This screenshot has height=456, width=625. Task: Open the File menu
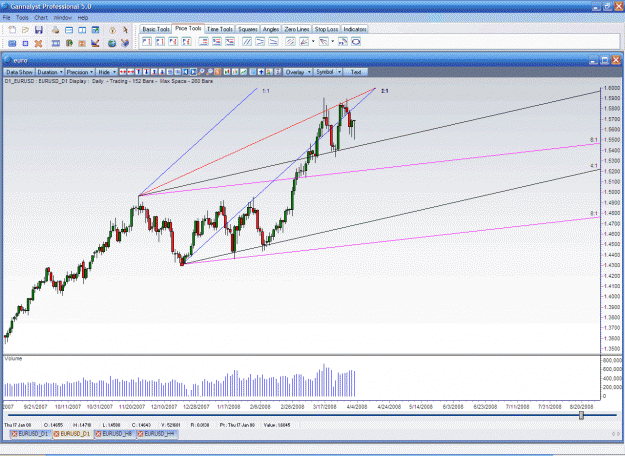6,18
